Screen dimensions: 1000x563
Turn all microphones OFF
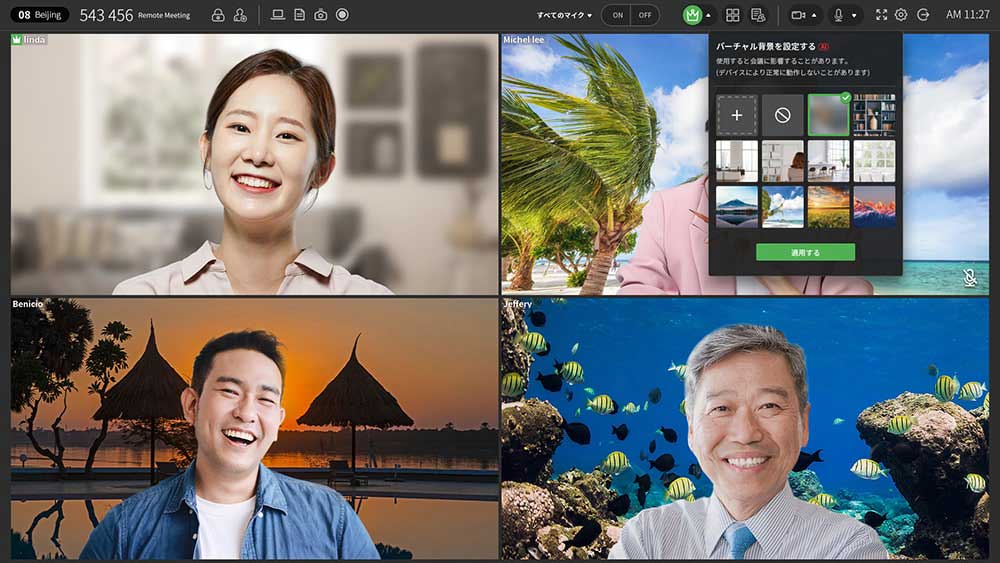tap(645, 15)
